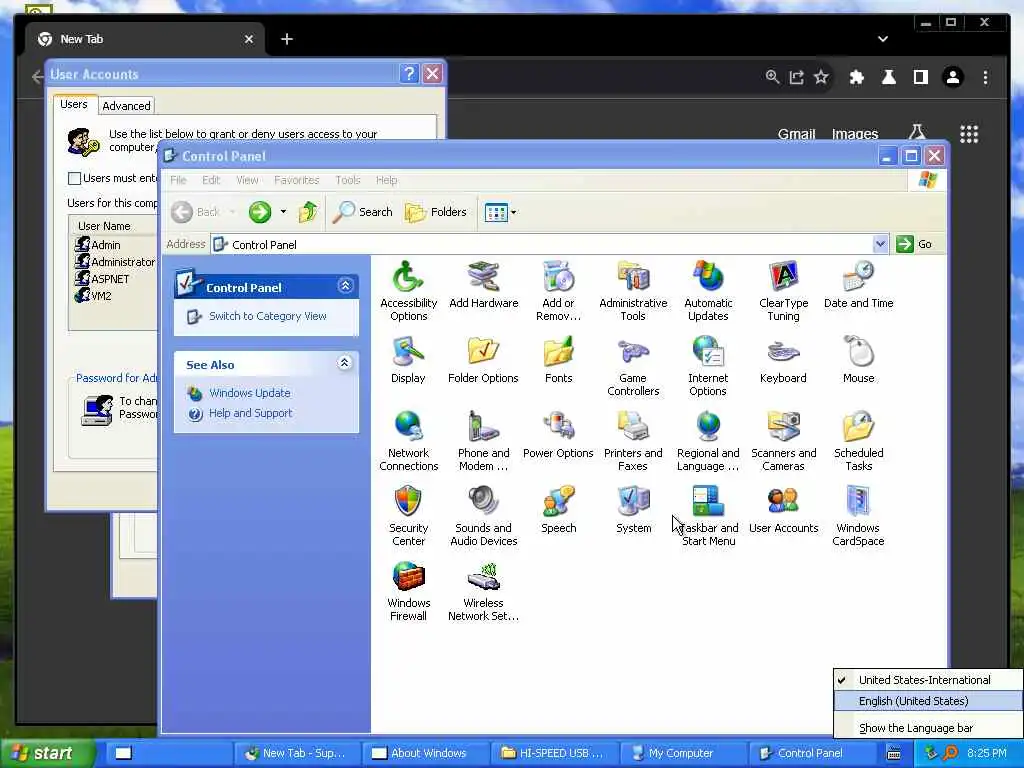Open User Accounts icon in Control Panel

click(783, 510)
